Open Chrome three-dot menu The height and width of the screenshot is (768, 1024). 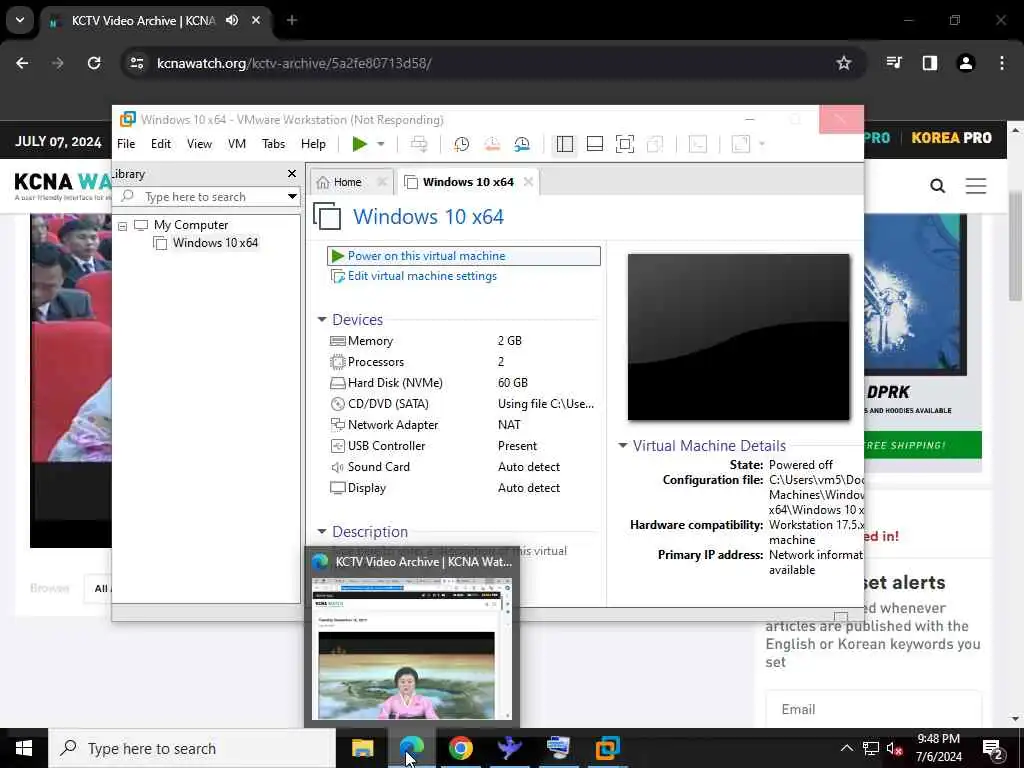(x=1002, y=63)
